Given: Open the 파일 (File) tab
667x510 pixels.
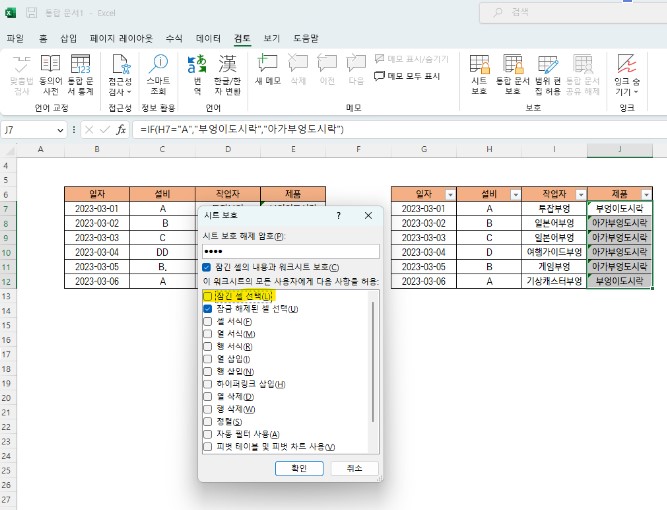Looking at the screenshot, I should click(15, 38).
